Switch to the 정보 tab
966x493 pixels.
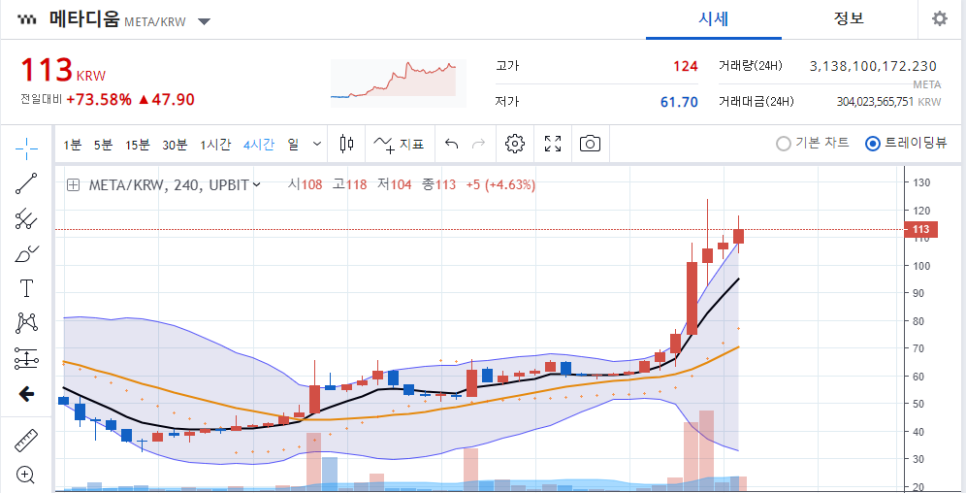click(849, 19)
